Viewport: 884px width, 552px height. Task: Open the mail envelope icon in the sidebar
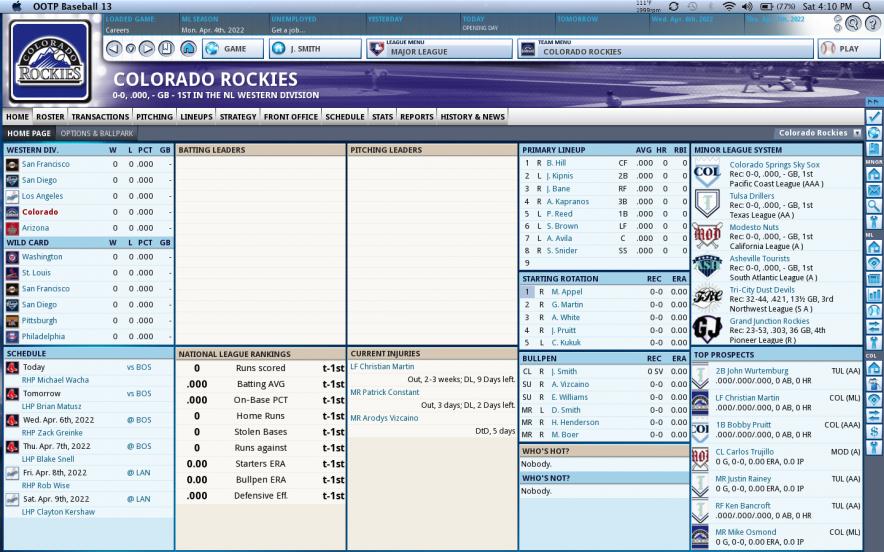(873, 191)
